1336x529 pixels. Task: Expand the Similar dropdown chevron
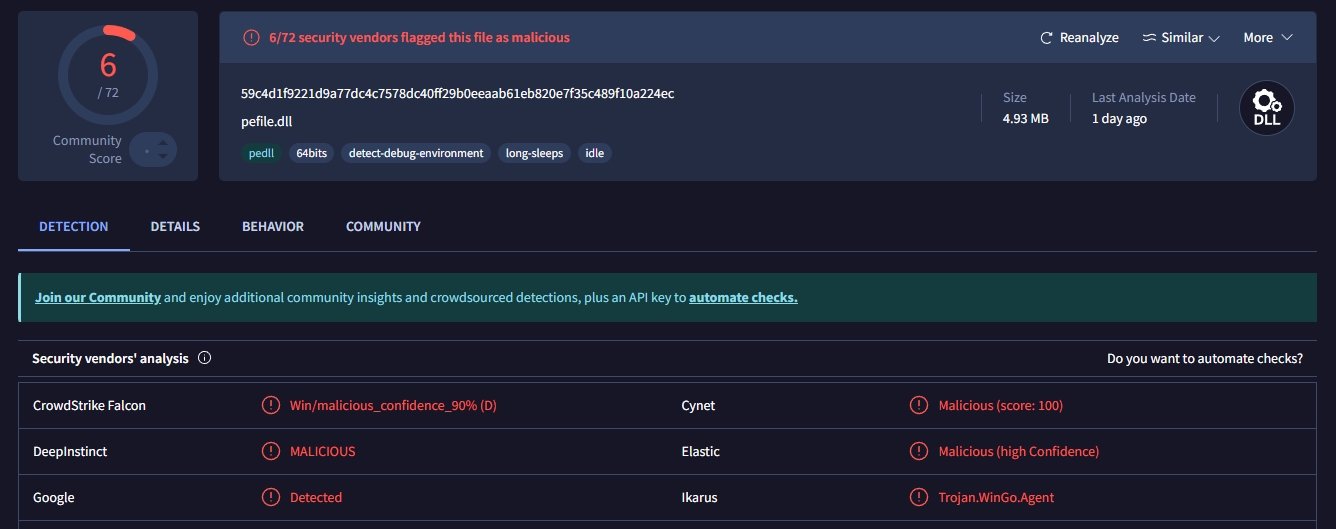(1215, 38)
